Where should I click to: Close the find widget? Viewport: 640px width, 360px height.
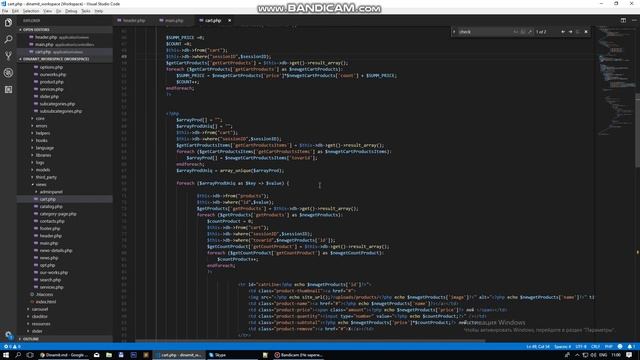pyautogui.click(x=586, y=32)
